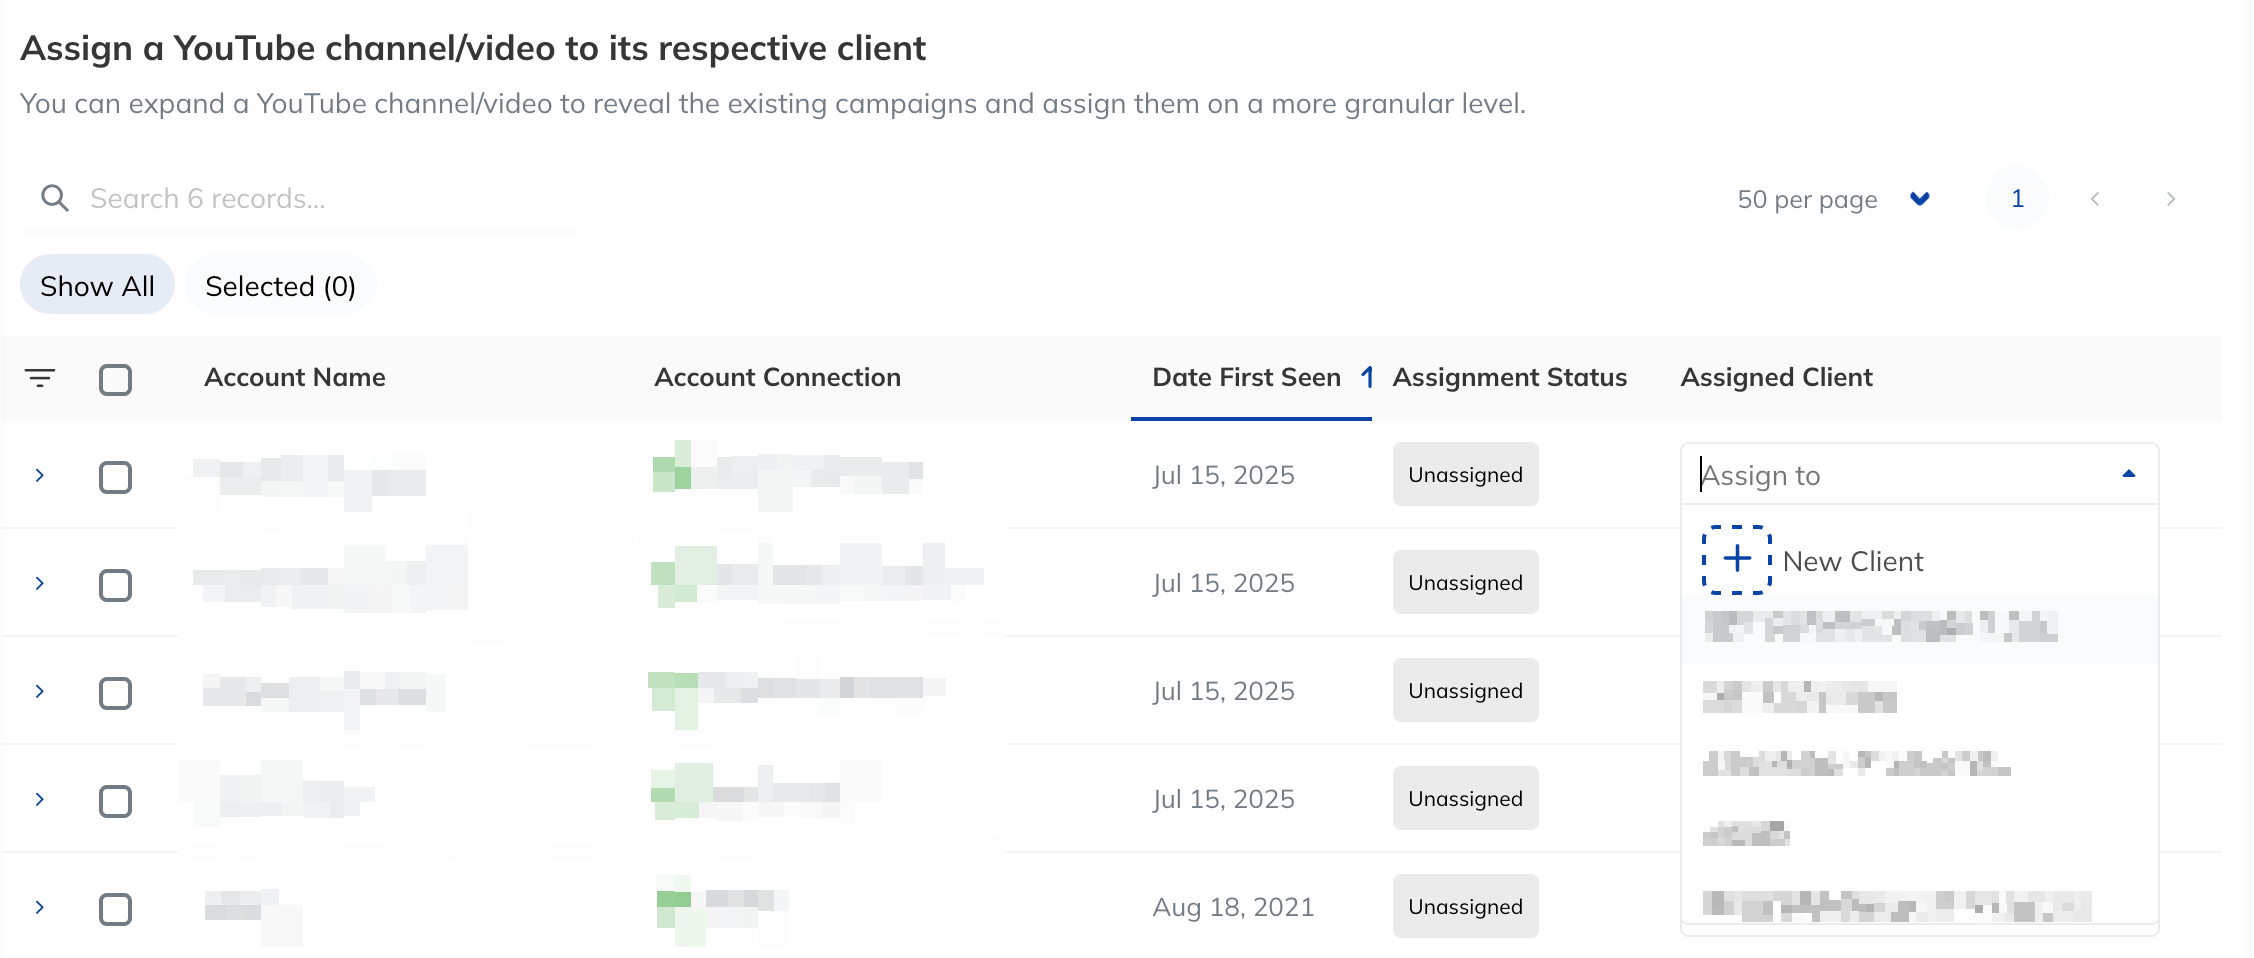Expand the first account row

[40, 475]
